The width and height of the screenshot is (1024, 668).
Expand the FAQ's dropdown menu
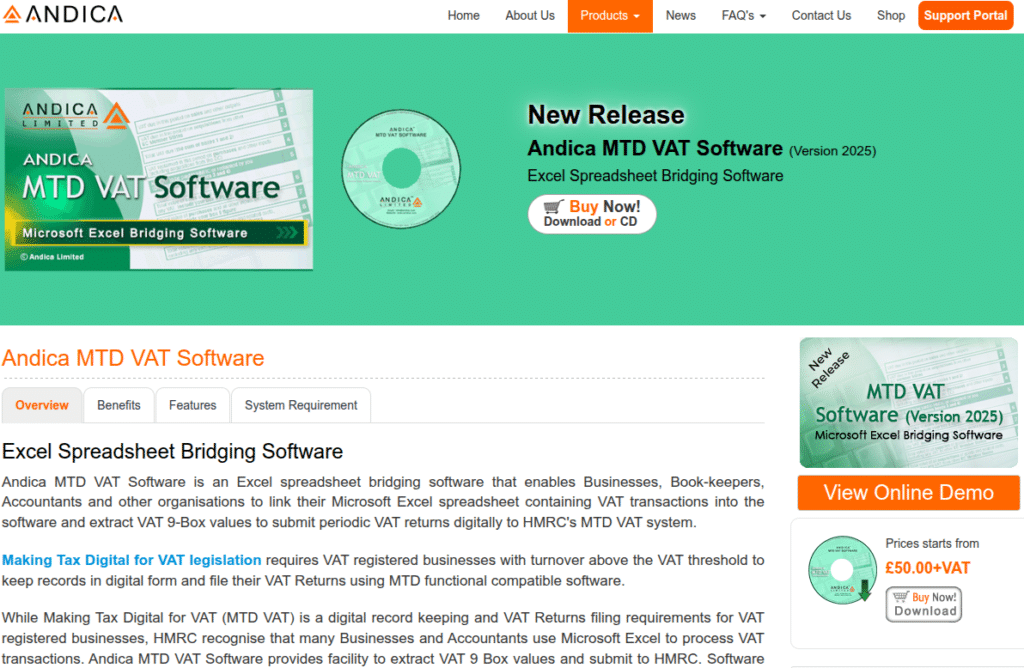point(743,16)
